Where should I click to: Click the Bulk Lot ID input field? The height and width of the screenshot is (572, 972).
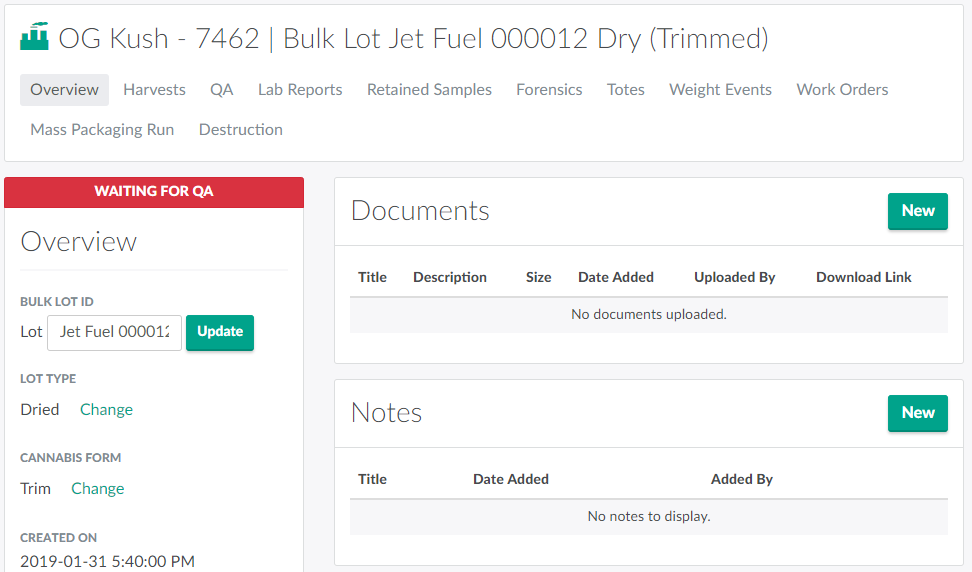point(114,332)
